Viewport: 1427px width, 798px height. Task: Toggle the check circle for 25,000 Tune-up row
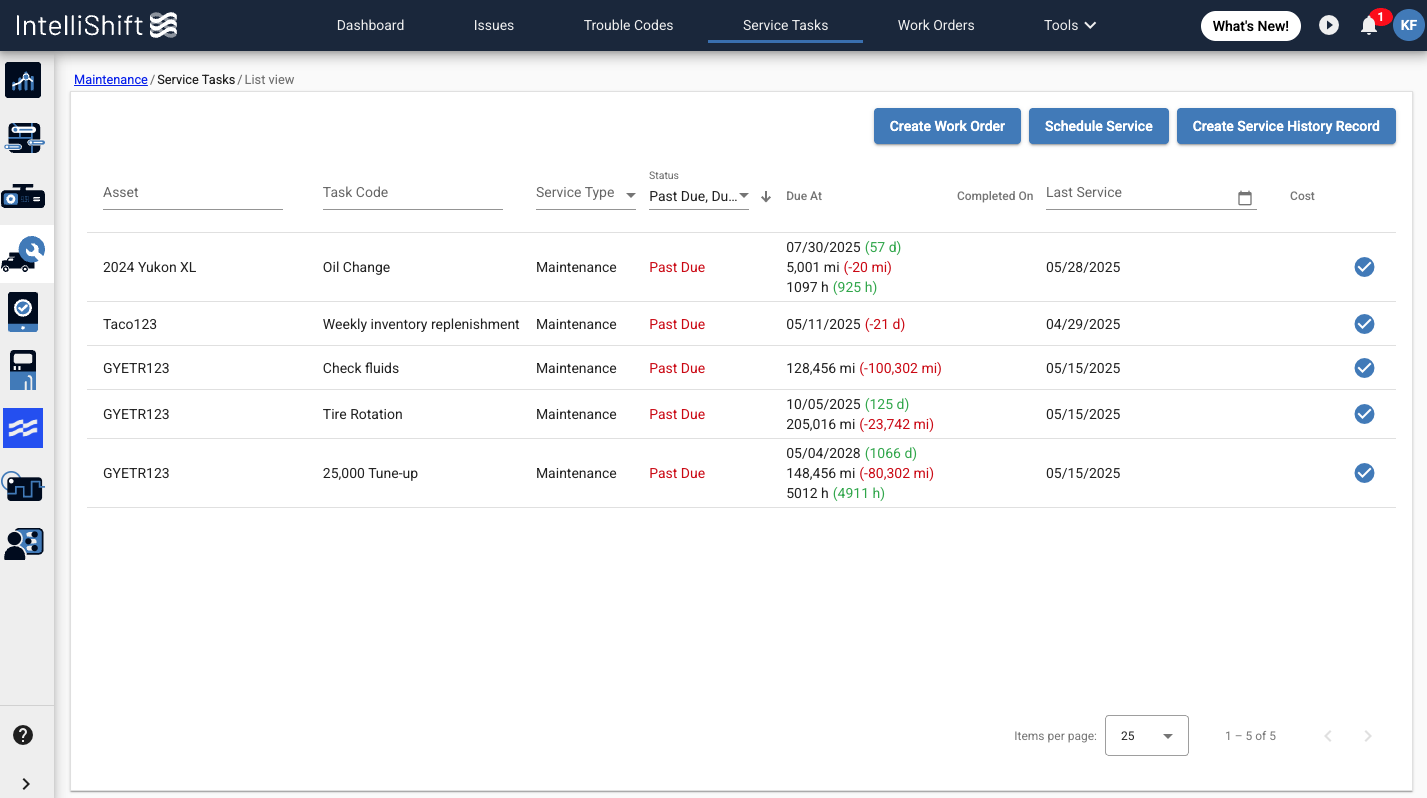(x=1364, y=473)
